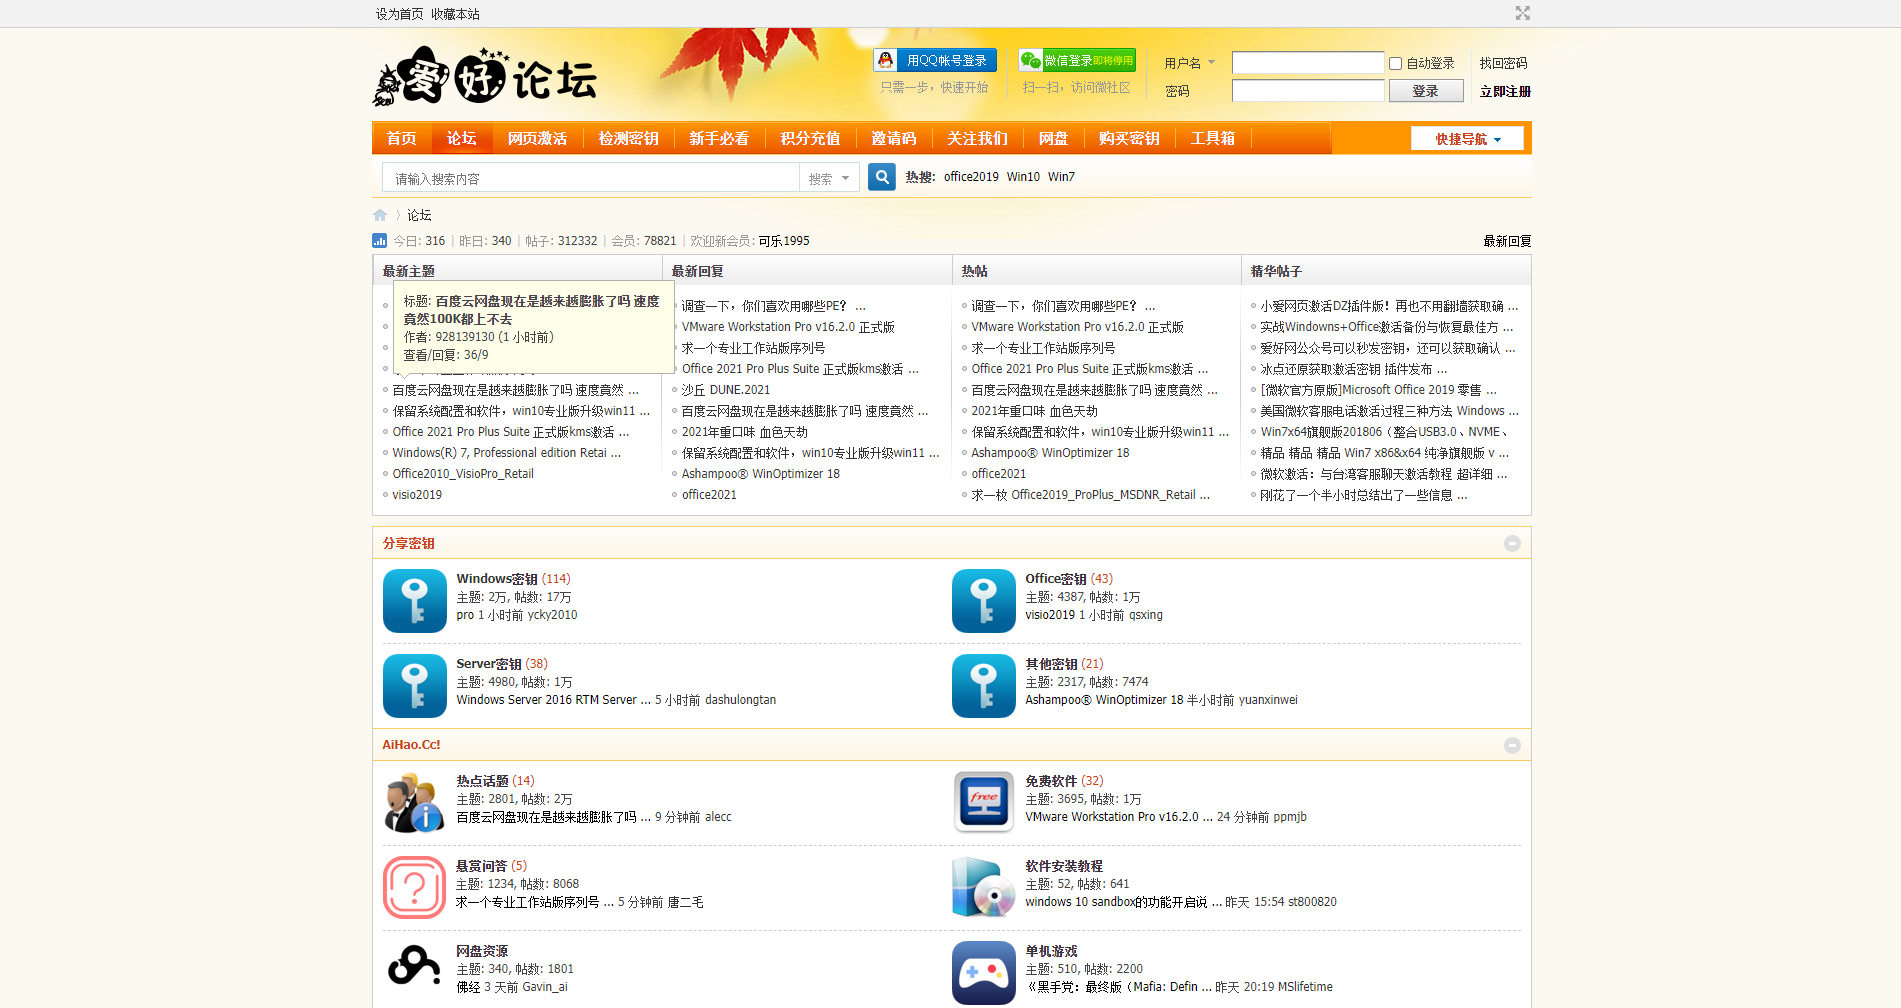This screenshot has height=1008, width=1901.
Task: Click hot search term Win7
Action: click(1061, 177)
